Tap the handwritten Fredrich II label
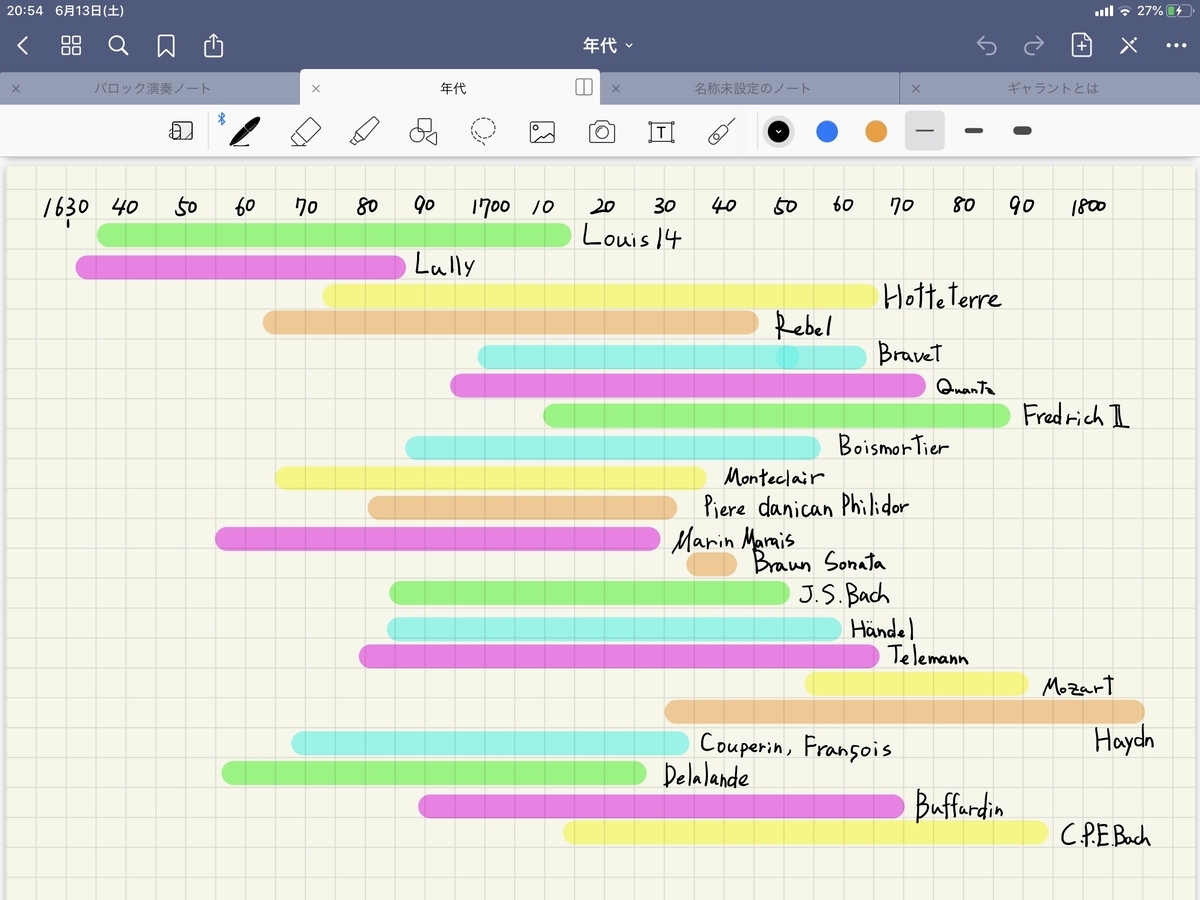 click(x=1076, y=416)
